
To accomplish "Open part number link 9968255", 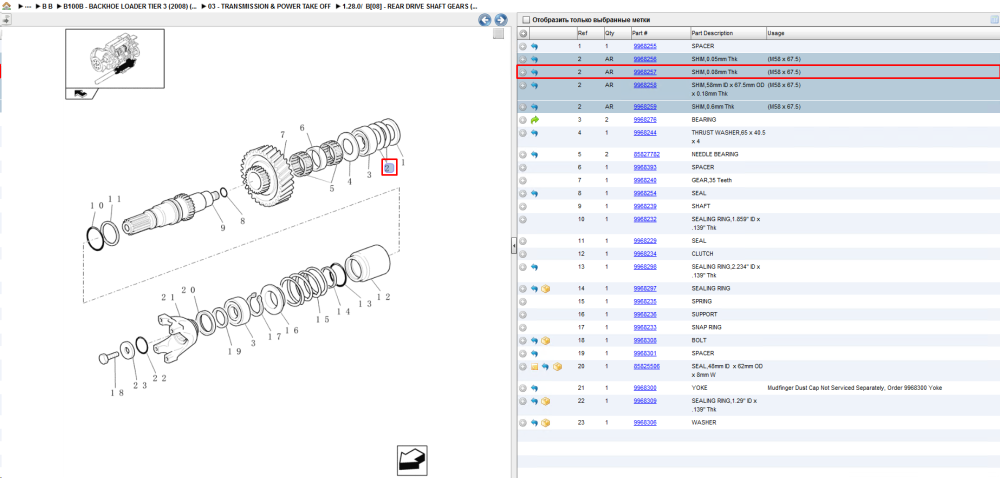I will [x=644, y=47].
